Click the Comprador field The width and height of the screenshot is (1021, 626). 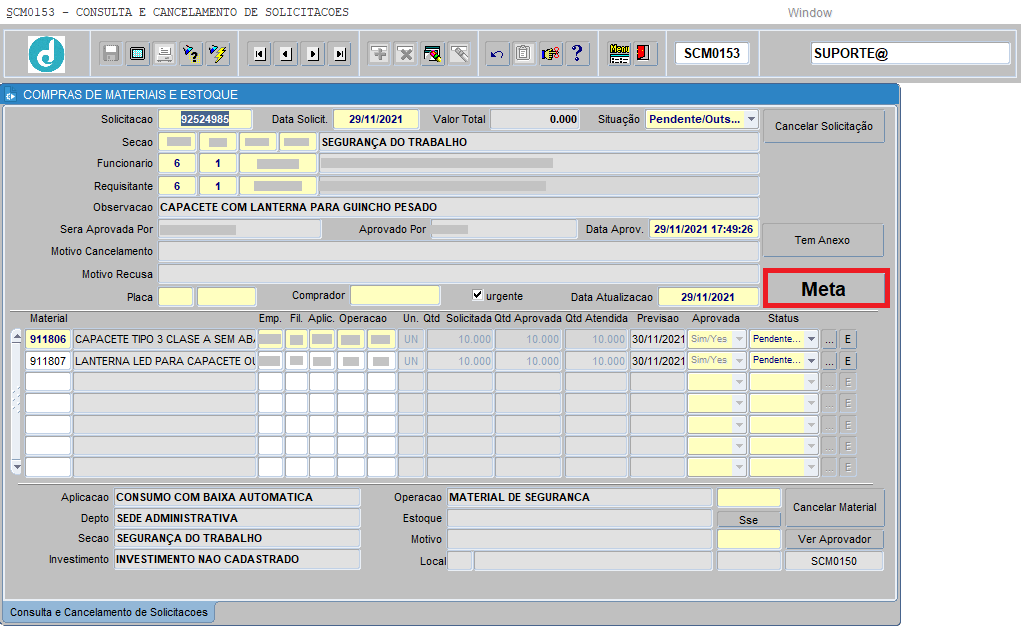coord(395,295)
